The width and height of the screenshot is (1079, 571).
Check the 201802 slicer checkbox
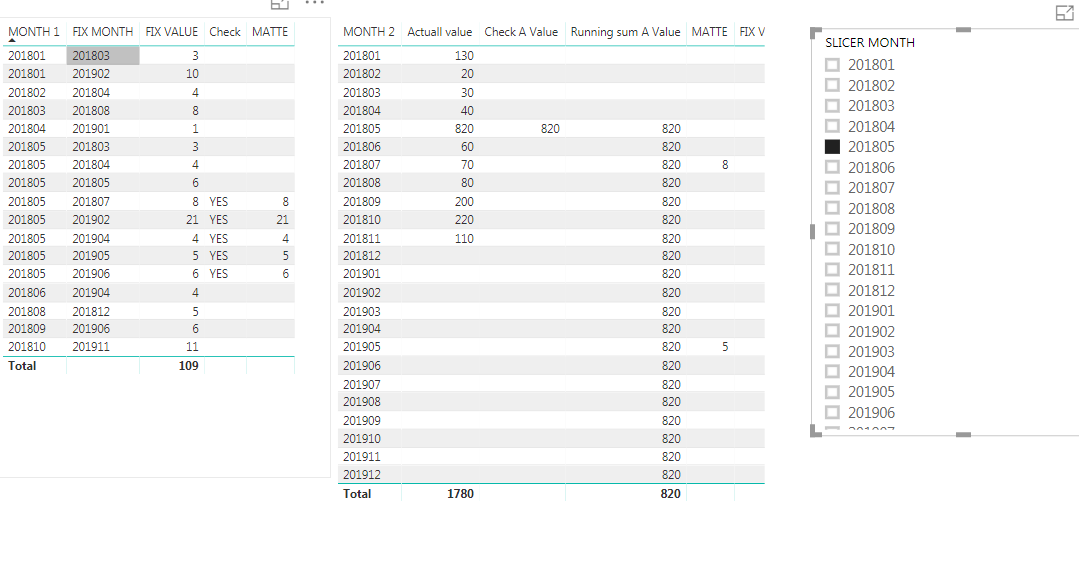click(832, 85)
